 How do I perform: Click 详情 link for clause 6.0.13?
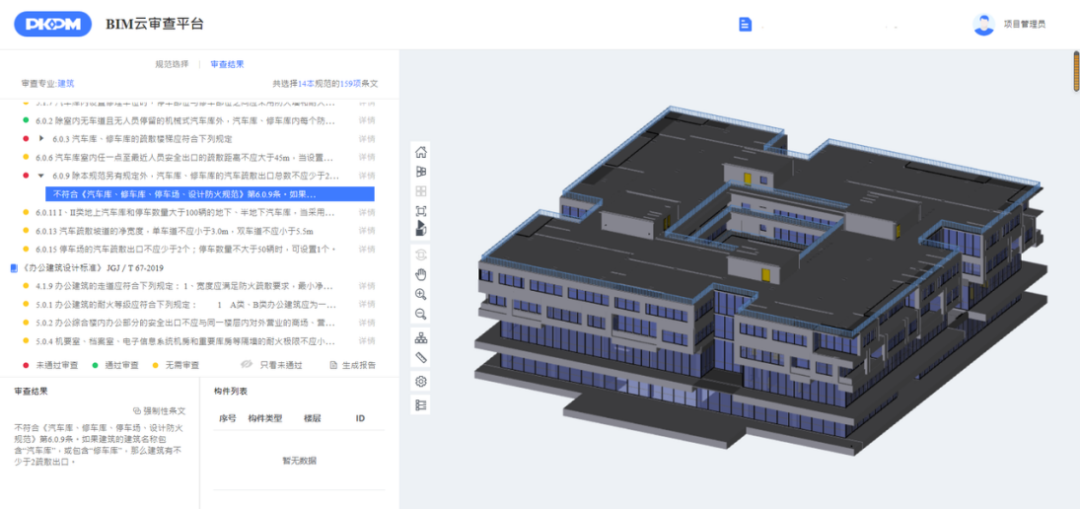pos(366,230)
